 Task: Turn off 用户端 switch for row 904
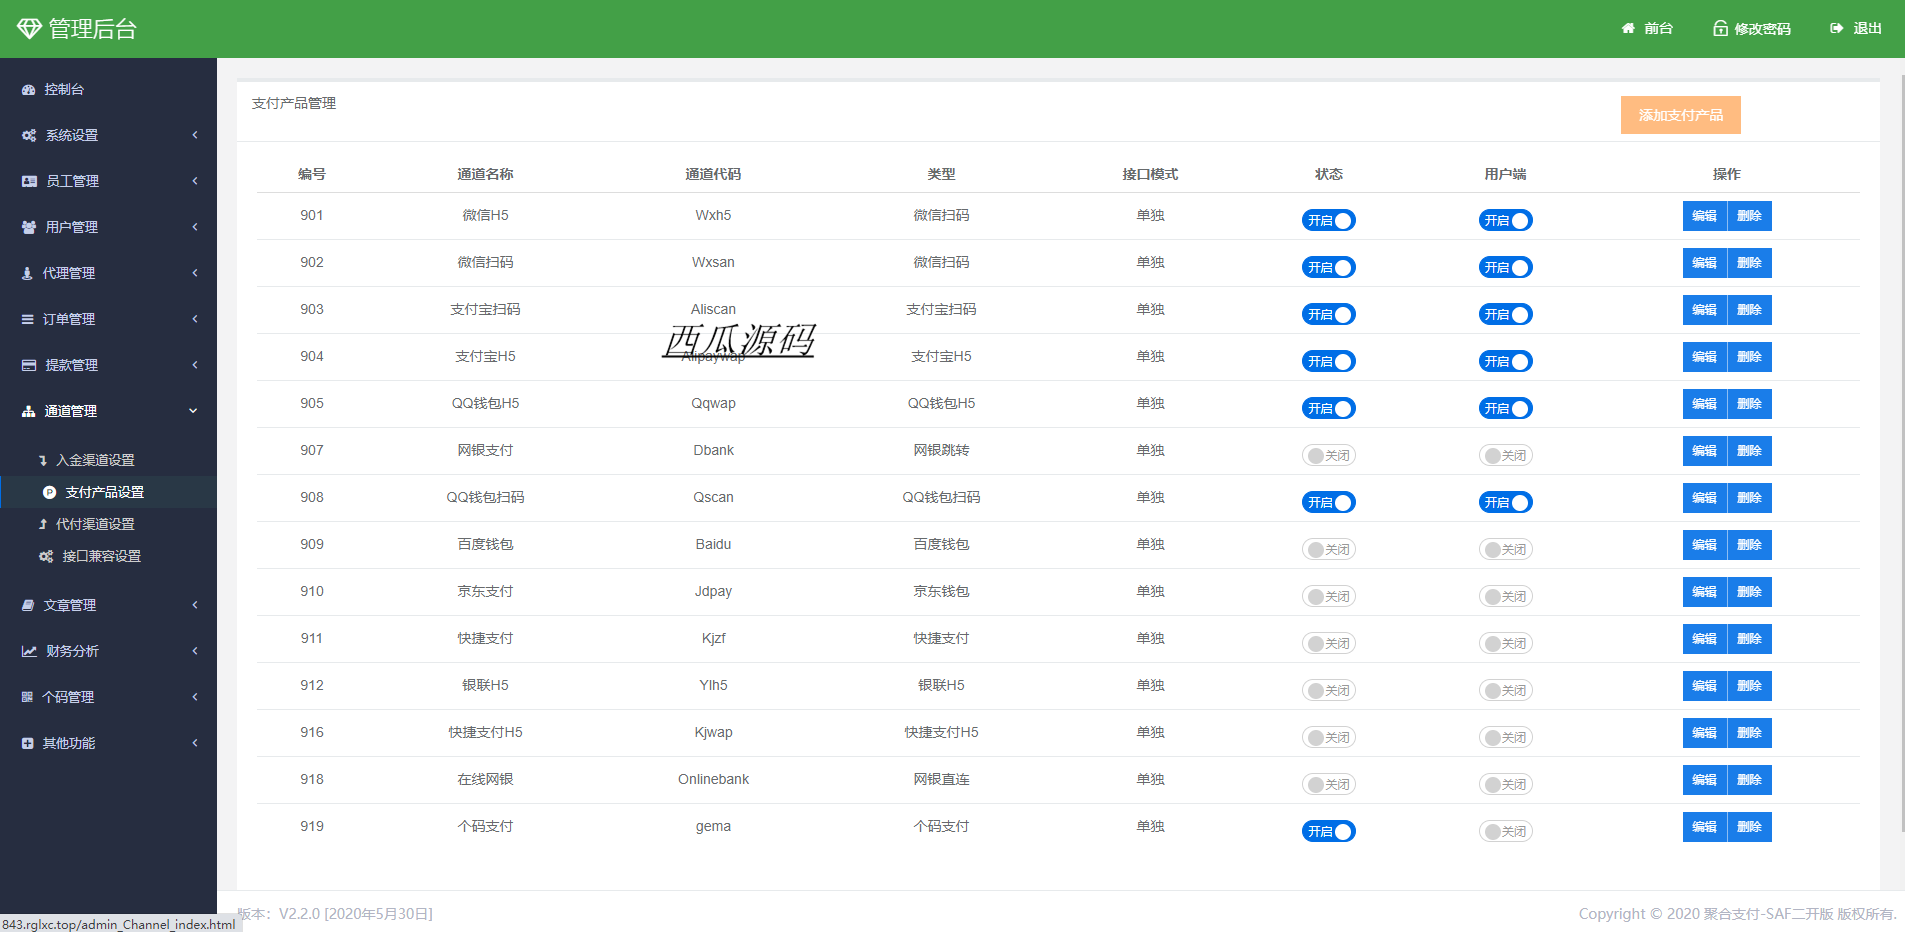(x=1505, y=361)
